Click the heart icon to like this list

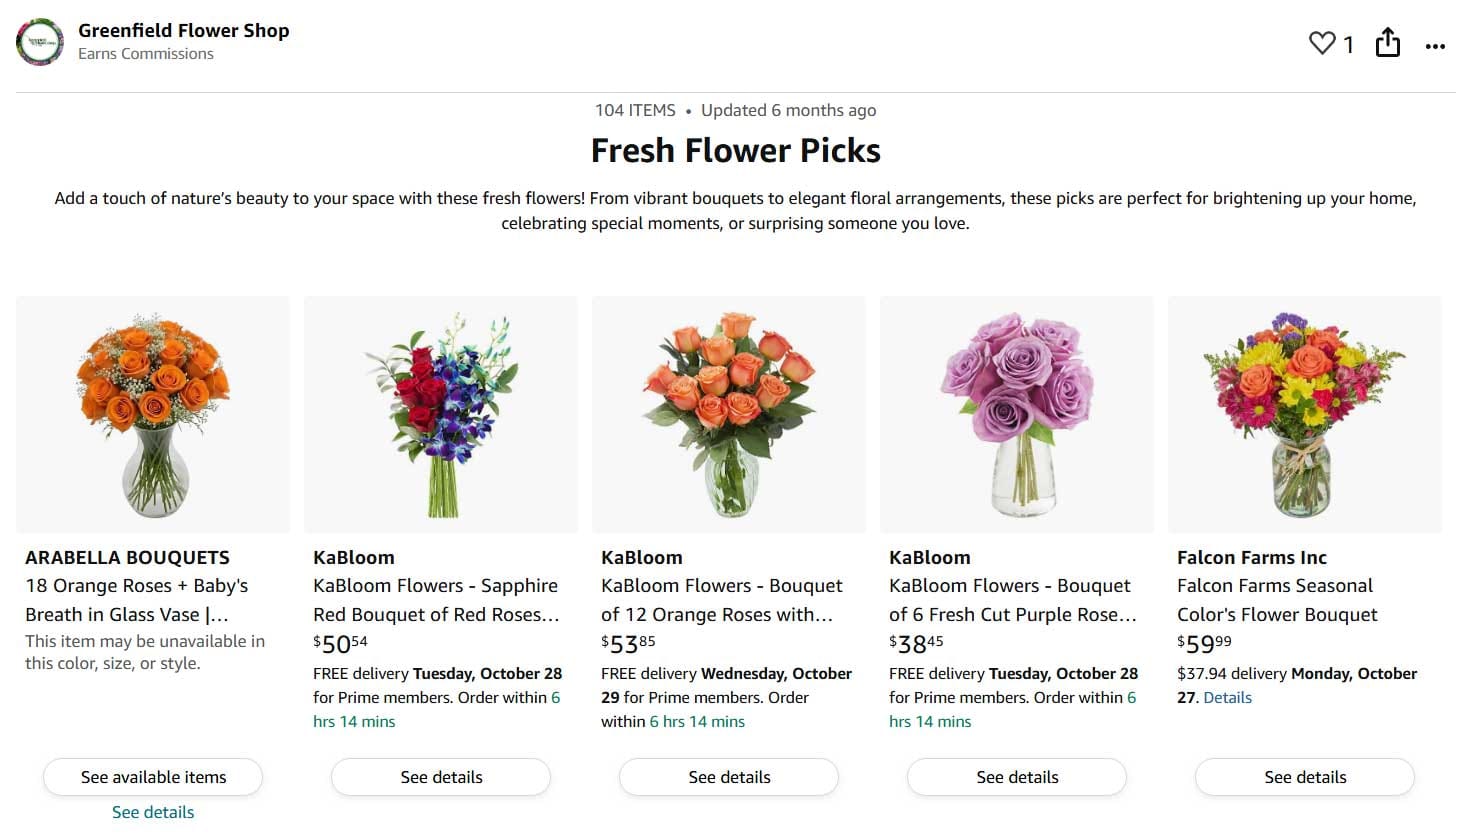1322,43
